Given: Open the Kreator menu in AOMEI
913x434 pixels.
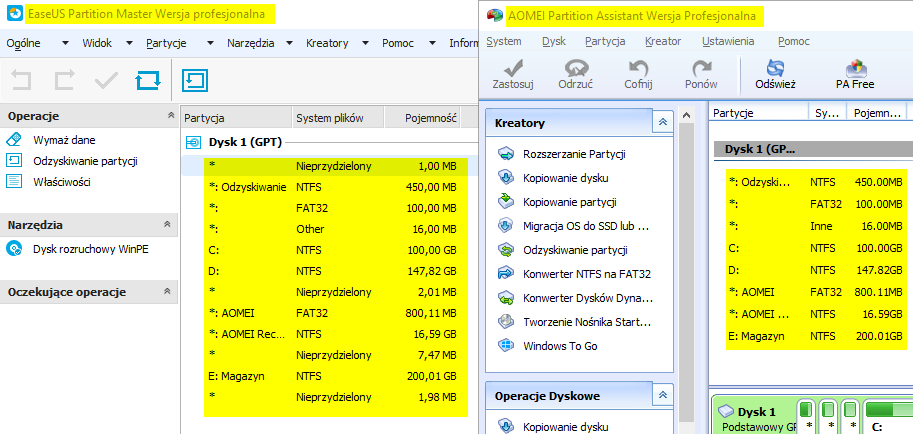Looking at the screenshot, I should pos(663,42).
